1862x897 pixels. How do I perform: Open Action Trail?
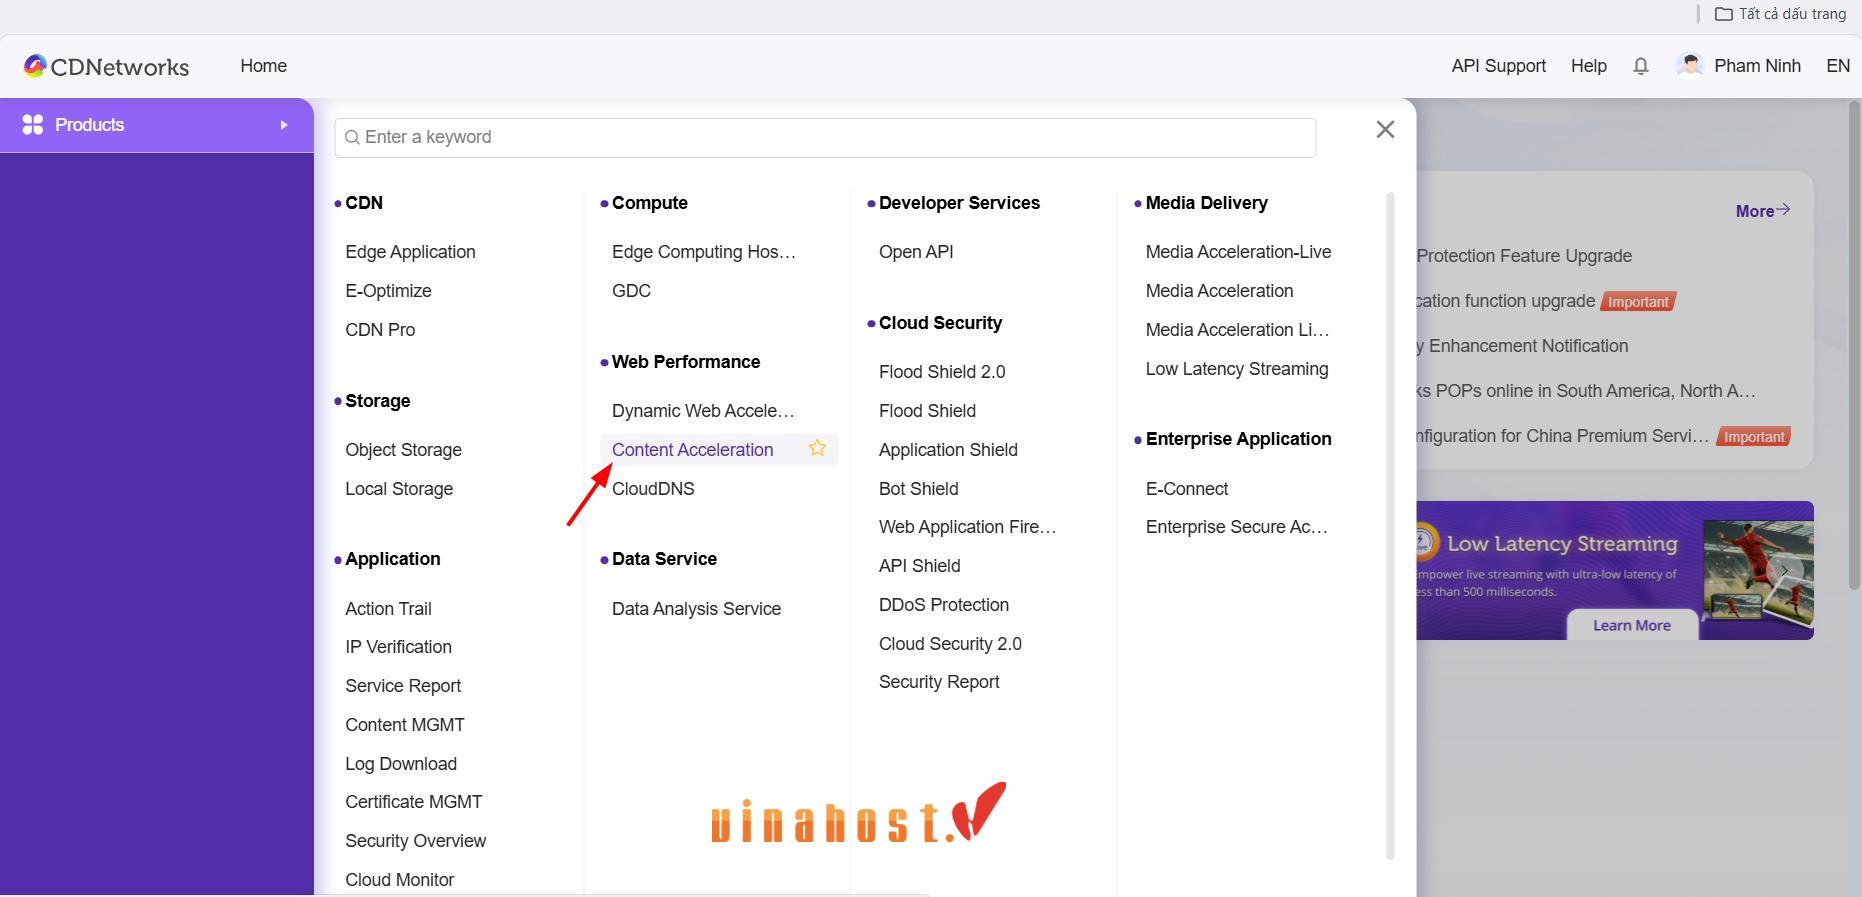(x=388, y=609)
